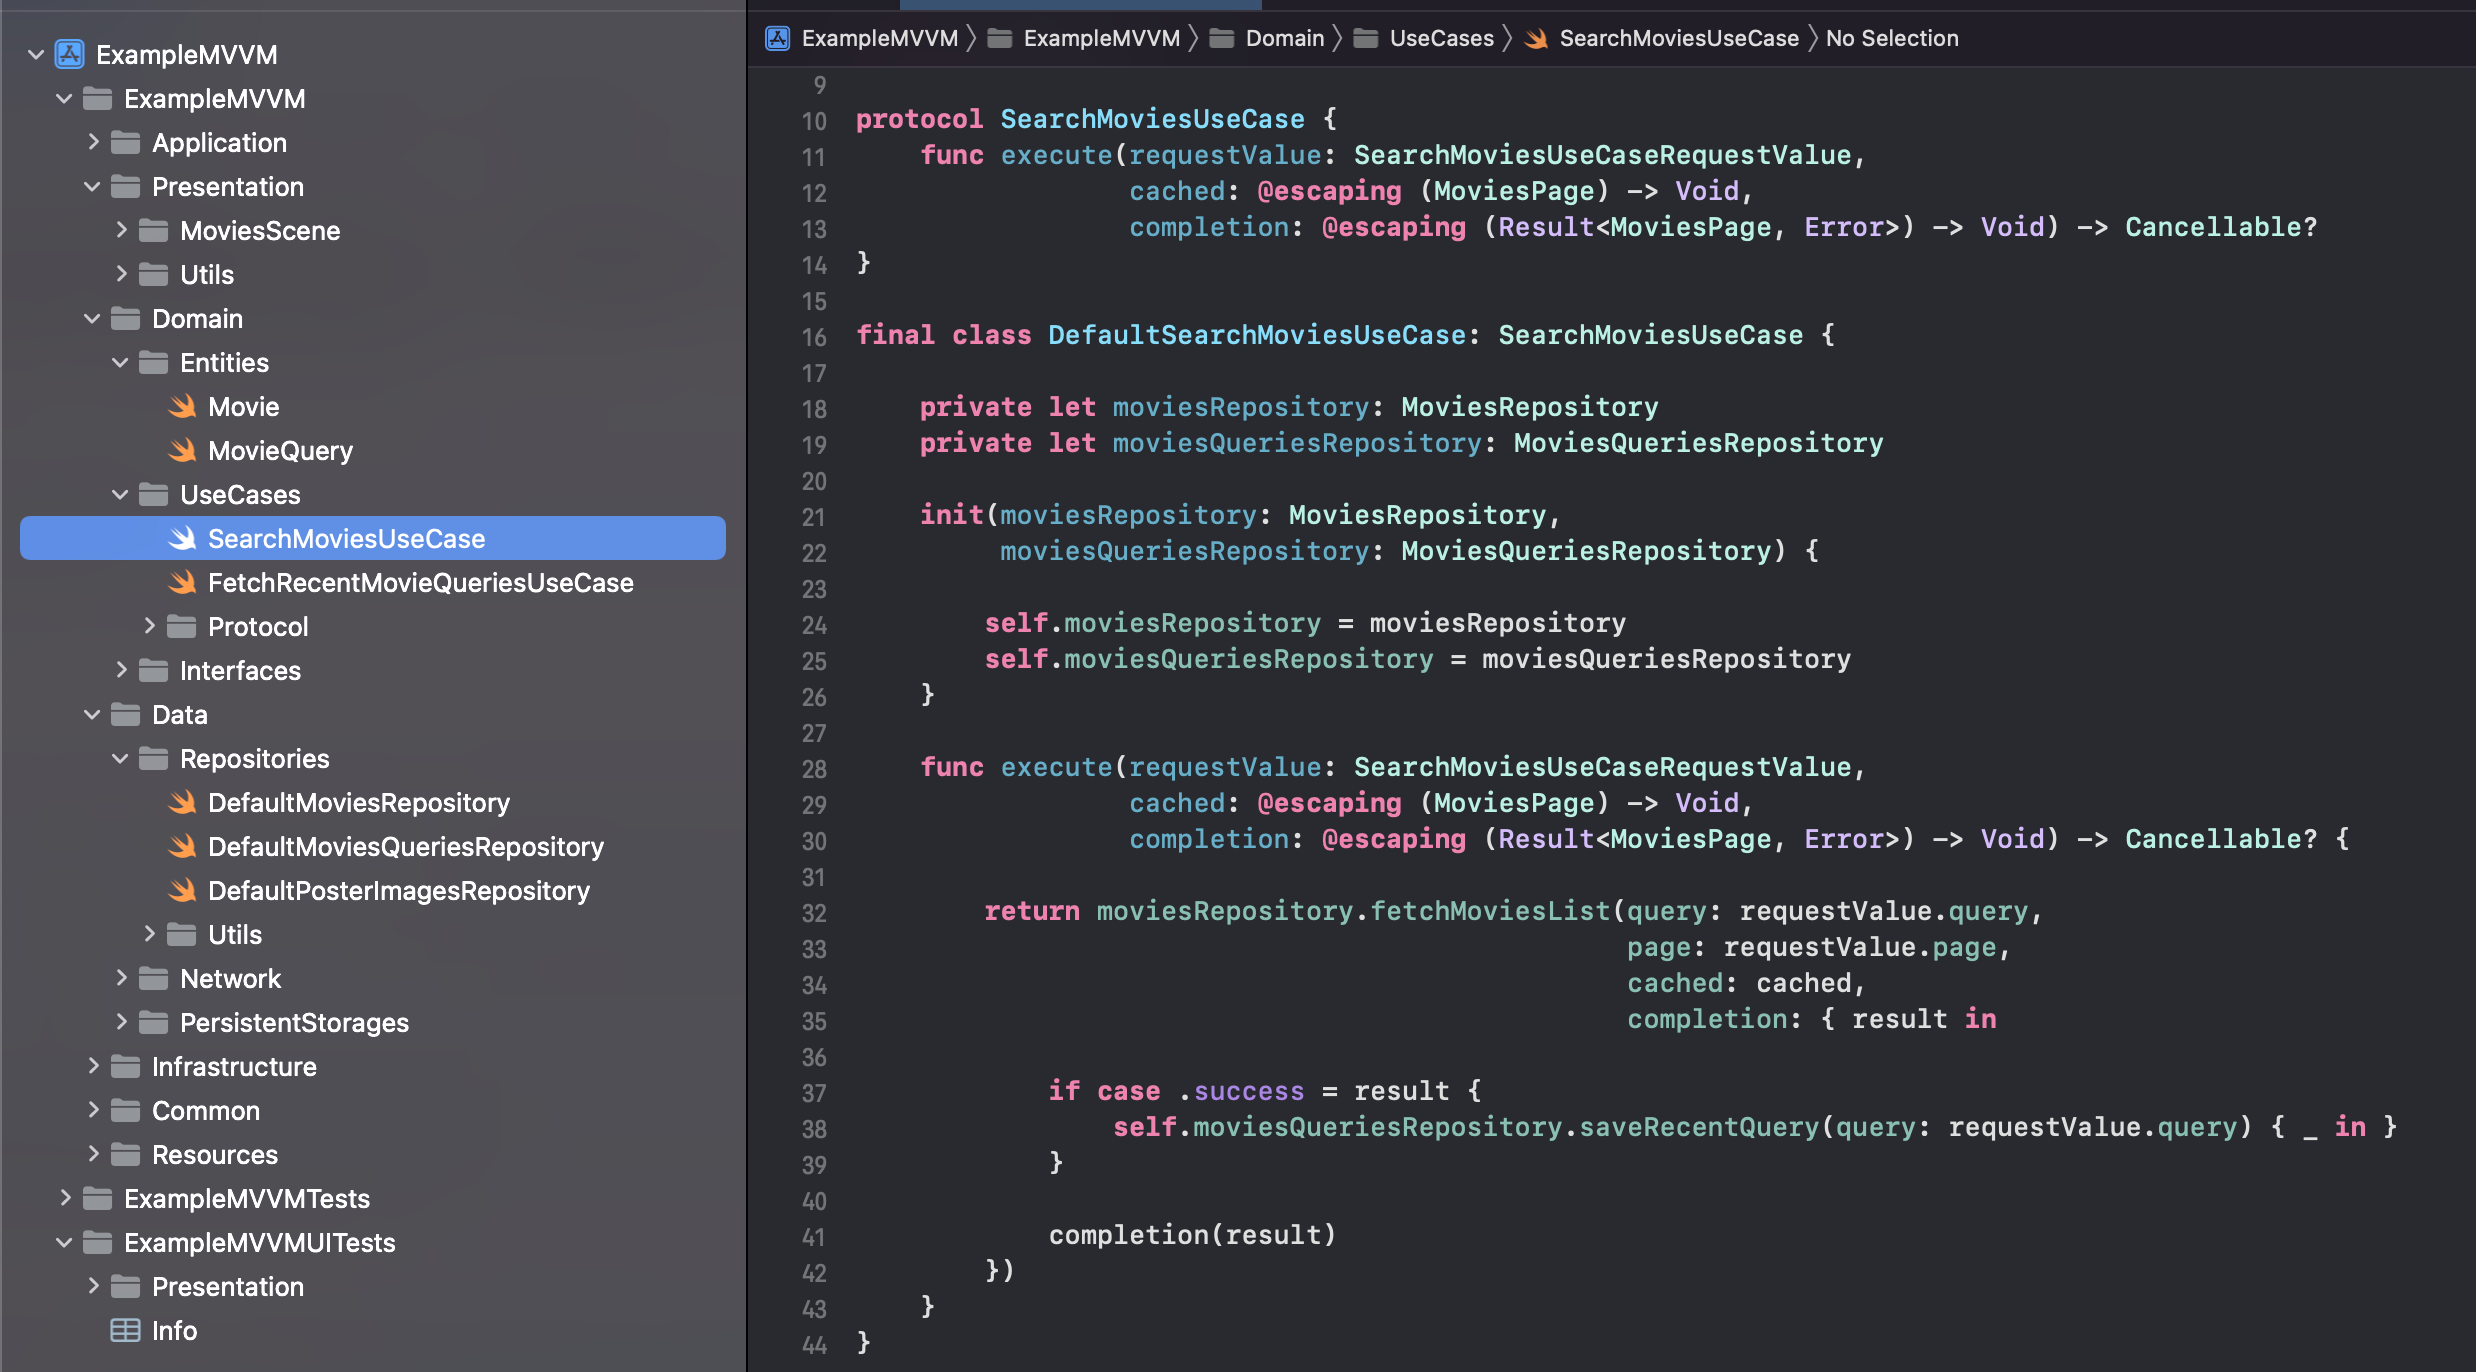
Task: Collapse the Presentation group under ExampleMVVM
Action: coord(93,186)
